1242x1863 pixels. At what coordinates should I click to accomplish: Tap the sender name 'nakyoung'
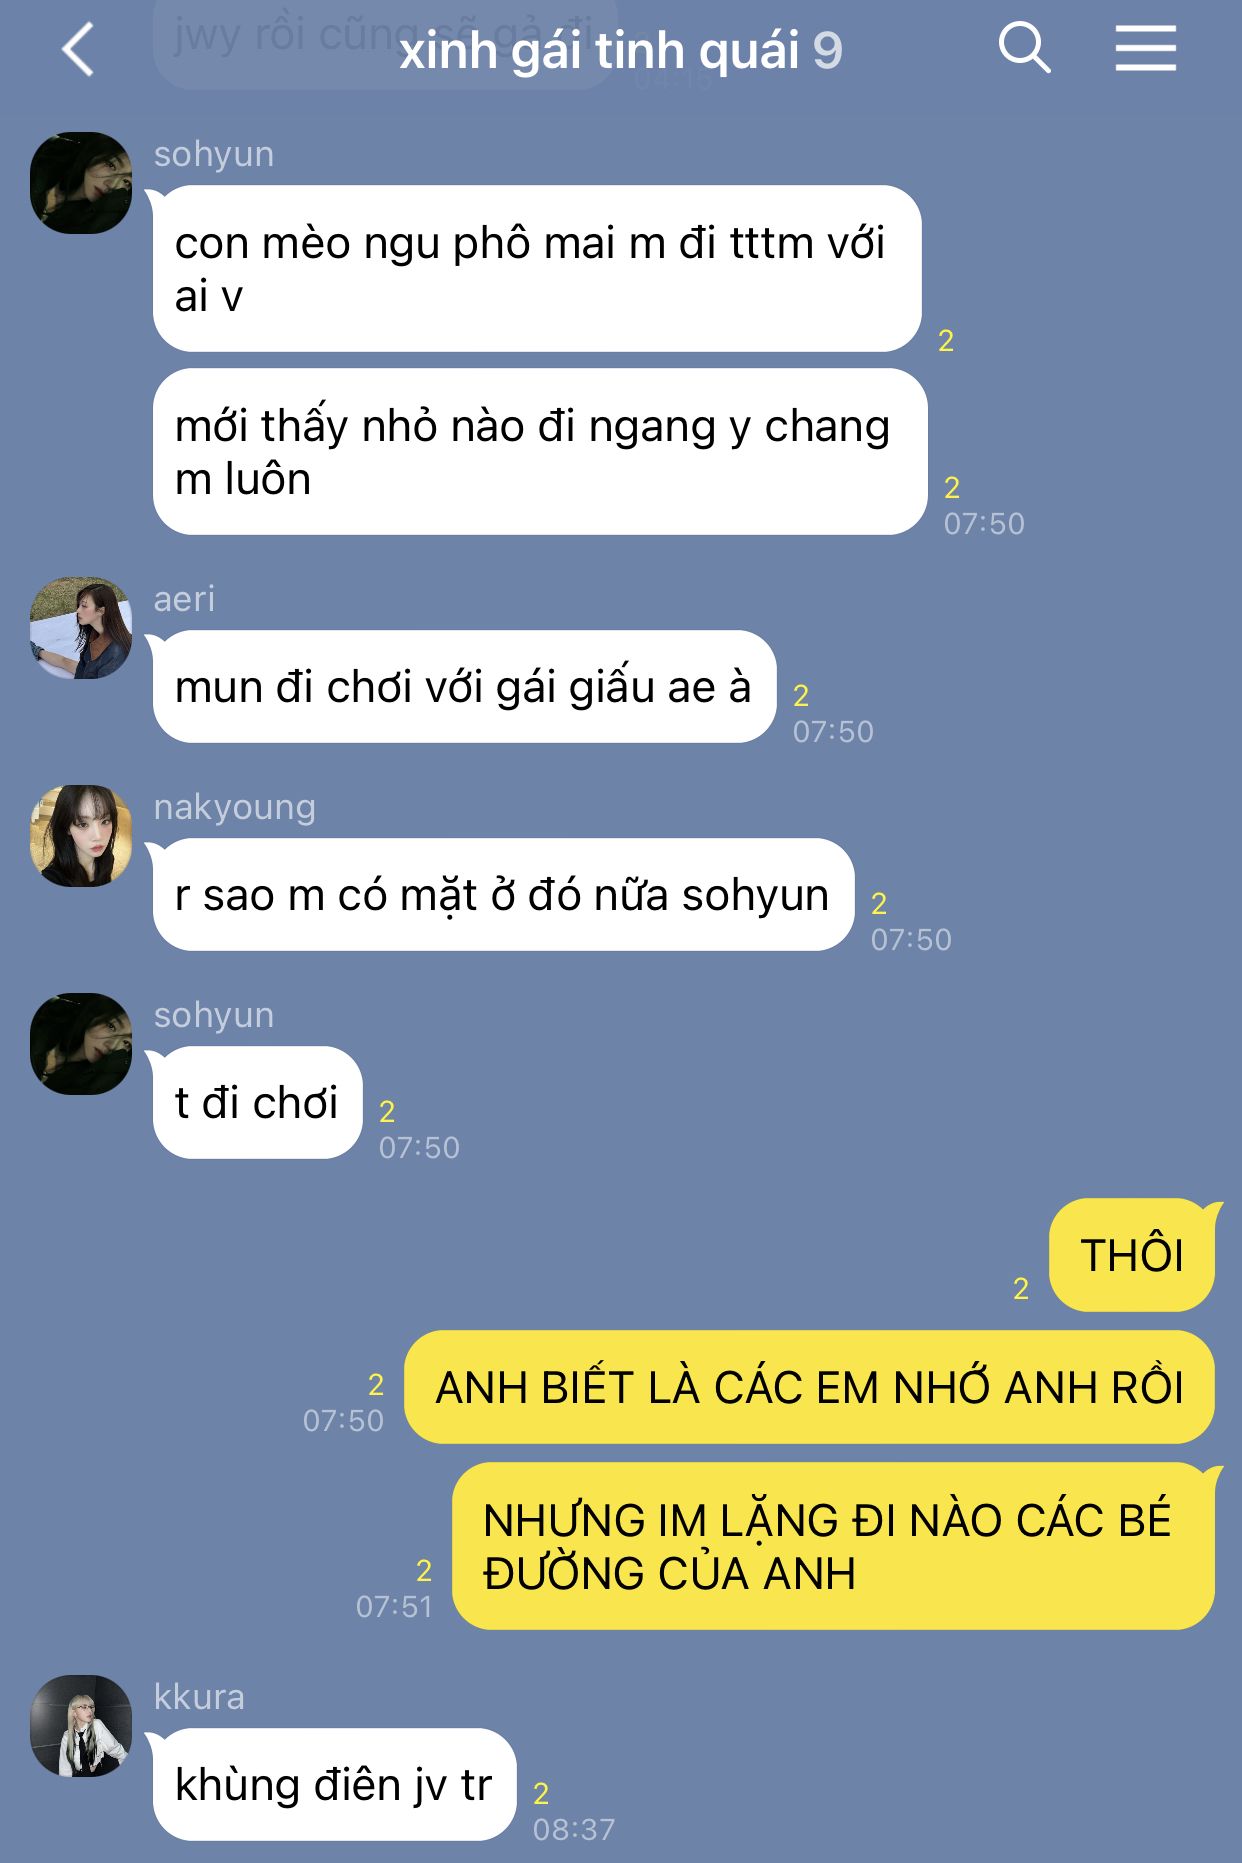234,807
